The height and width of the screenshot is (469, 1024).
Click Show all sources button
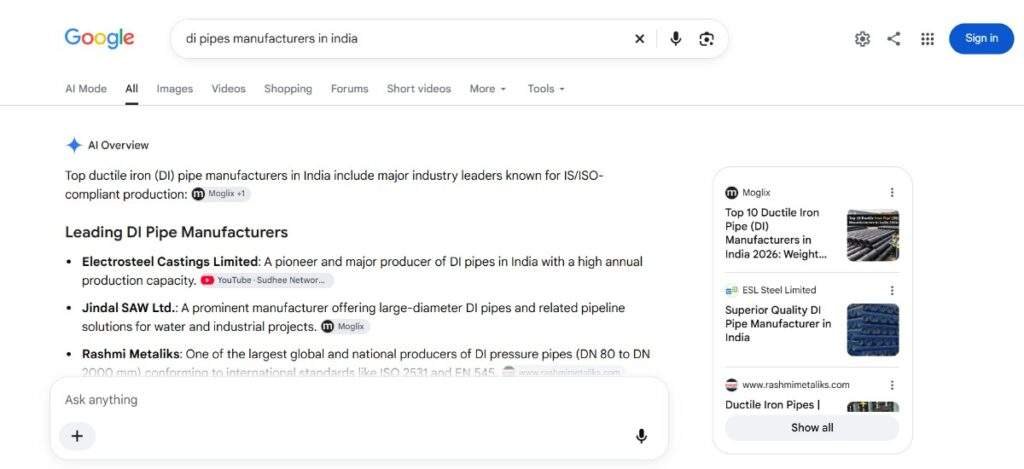[x=812, y=428]
